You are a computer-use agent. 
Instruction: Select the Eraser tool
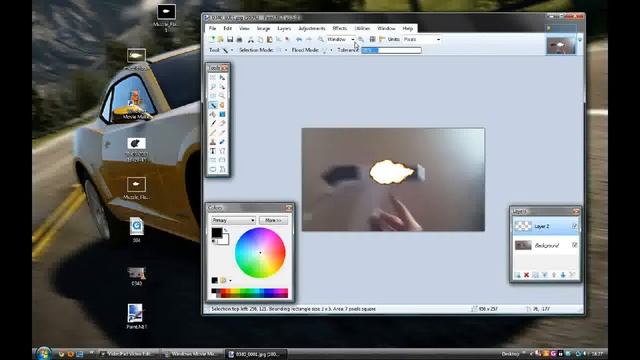tap(222, 123)
